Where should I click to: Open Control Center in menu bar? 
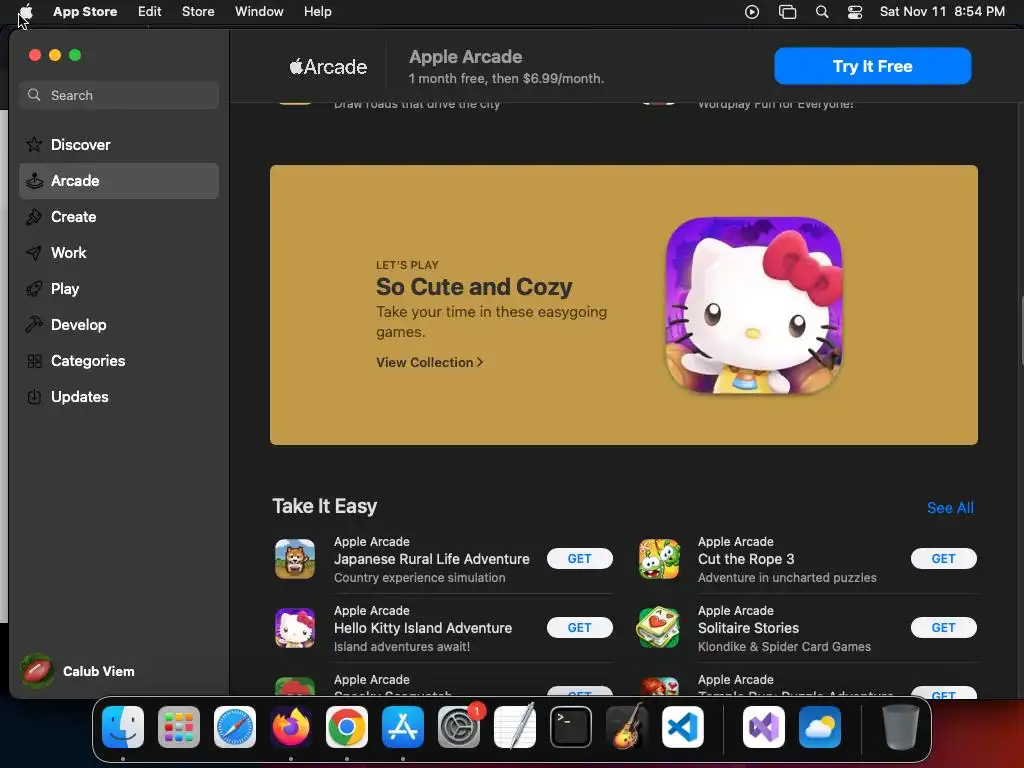click(855, 12)
